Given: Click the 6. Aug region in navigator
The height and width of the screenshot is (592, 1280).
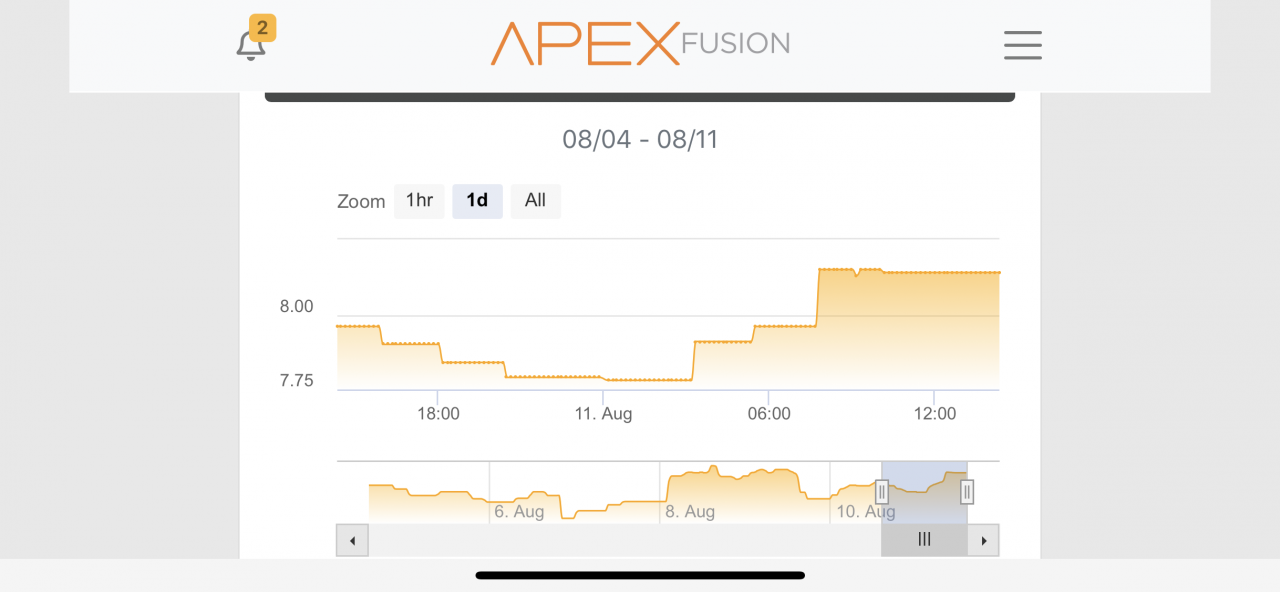Looking at the screenshot, I should click(x=519, y=512).
